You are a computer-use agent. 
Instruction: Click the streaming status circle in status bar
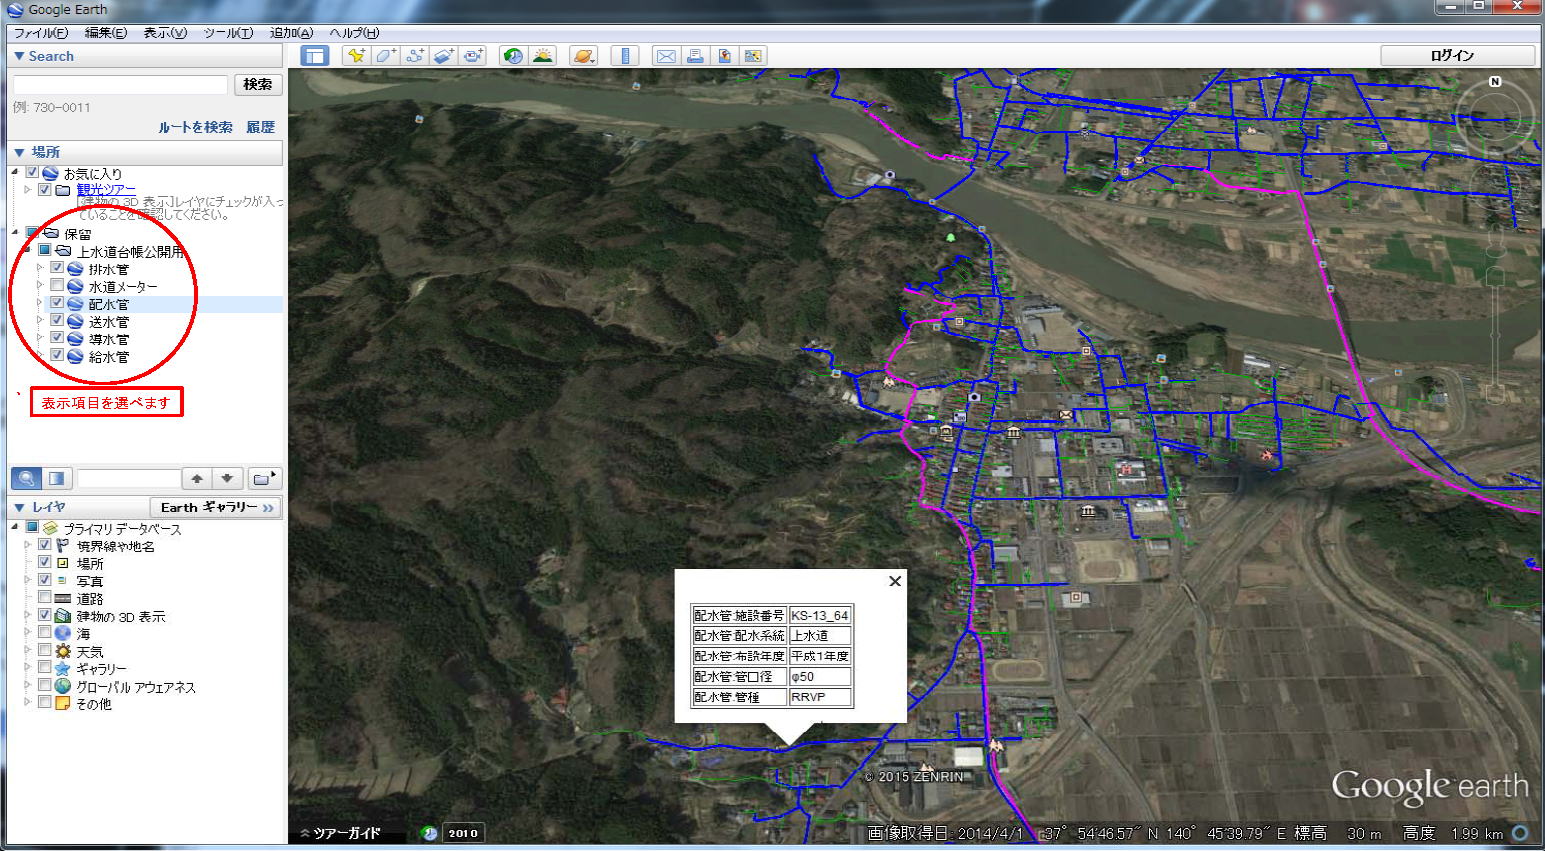tap(1521, 833)
